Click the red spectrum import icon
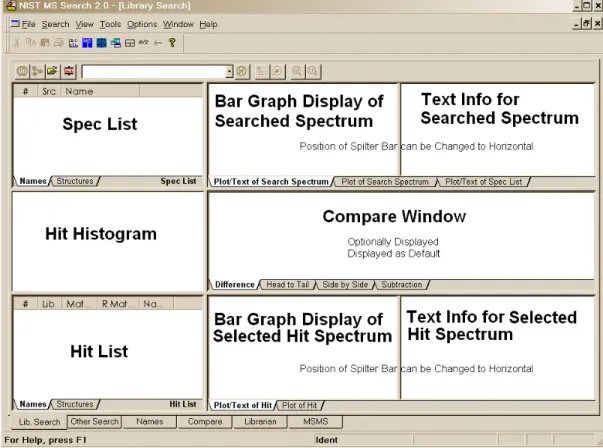Viewport: 603px width, 448px height. (69, 71)
